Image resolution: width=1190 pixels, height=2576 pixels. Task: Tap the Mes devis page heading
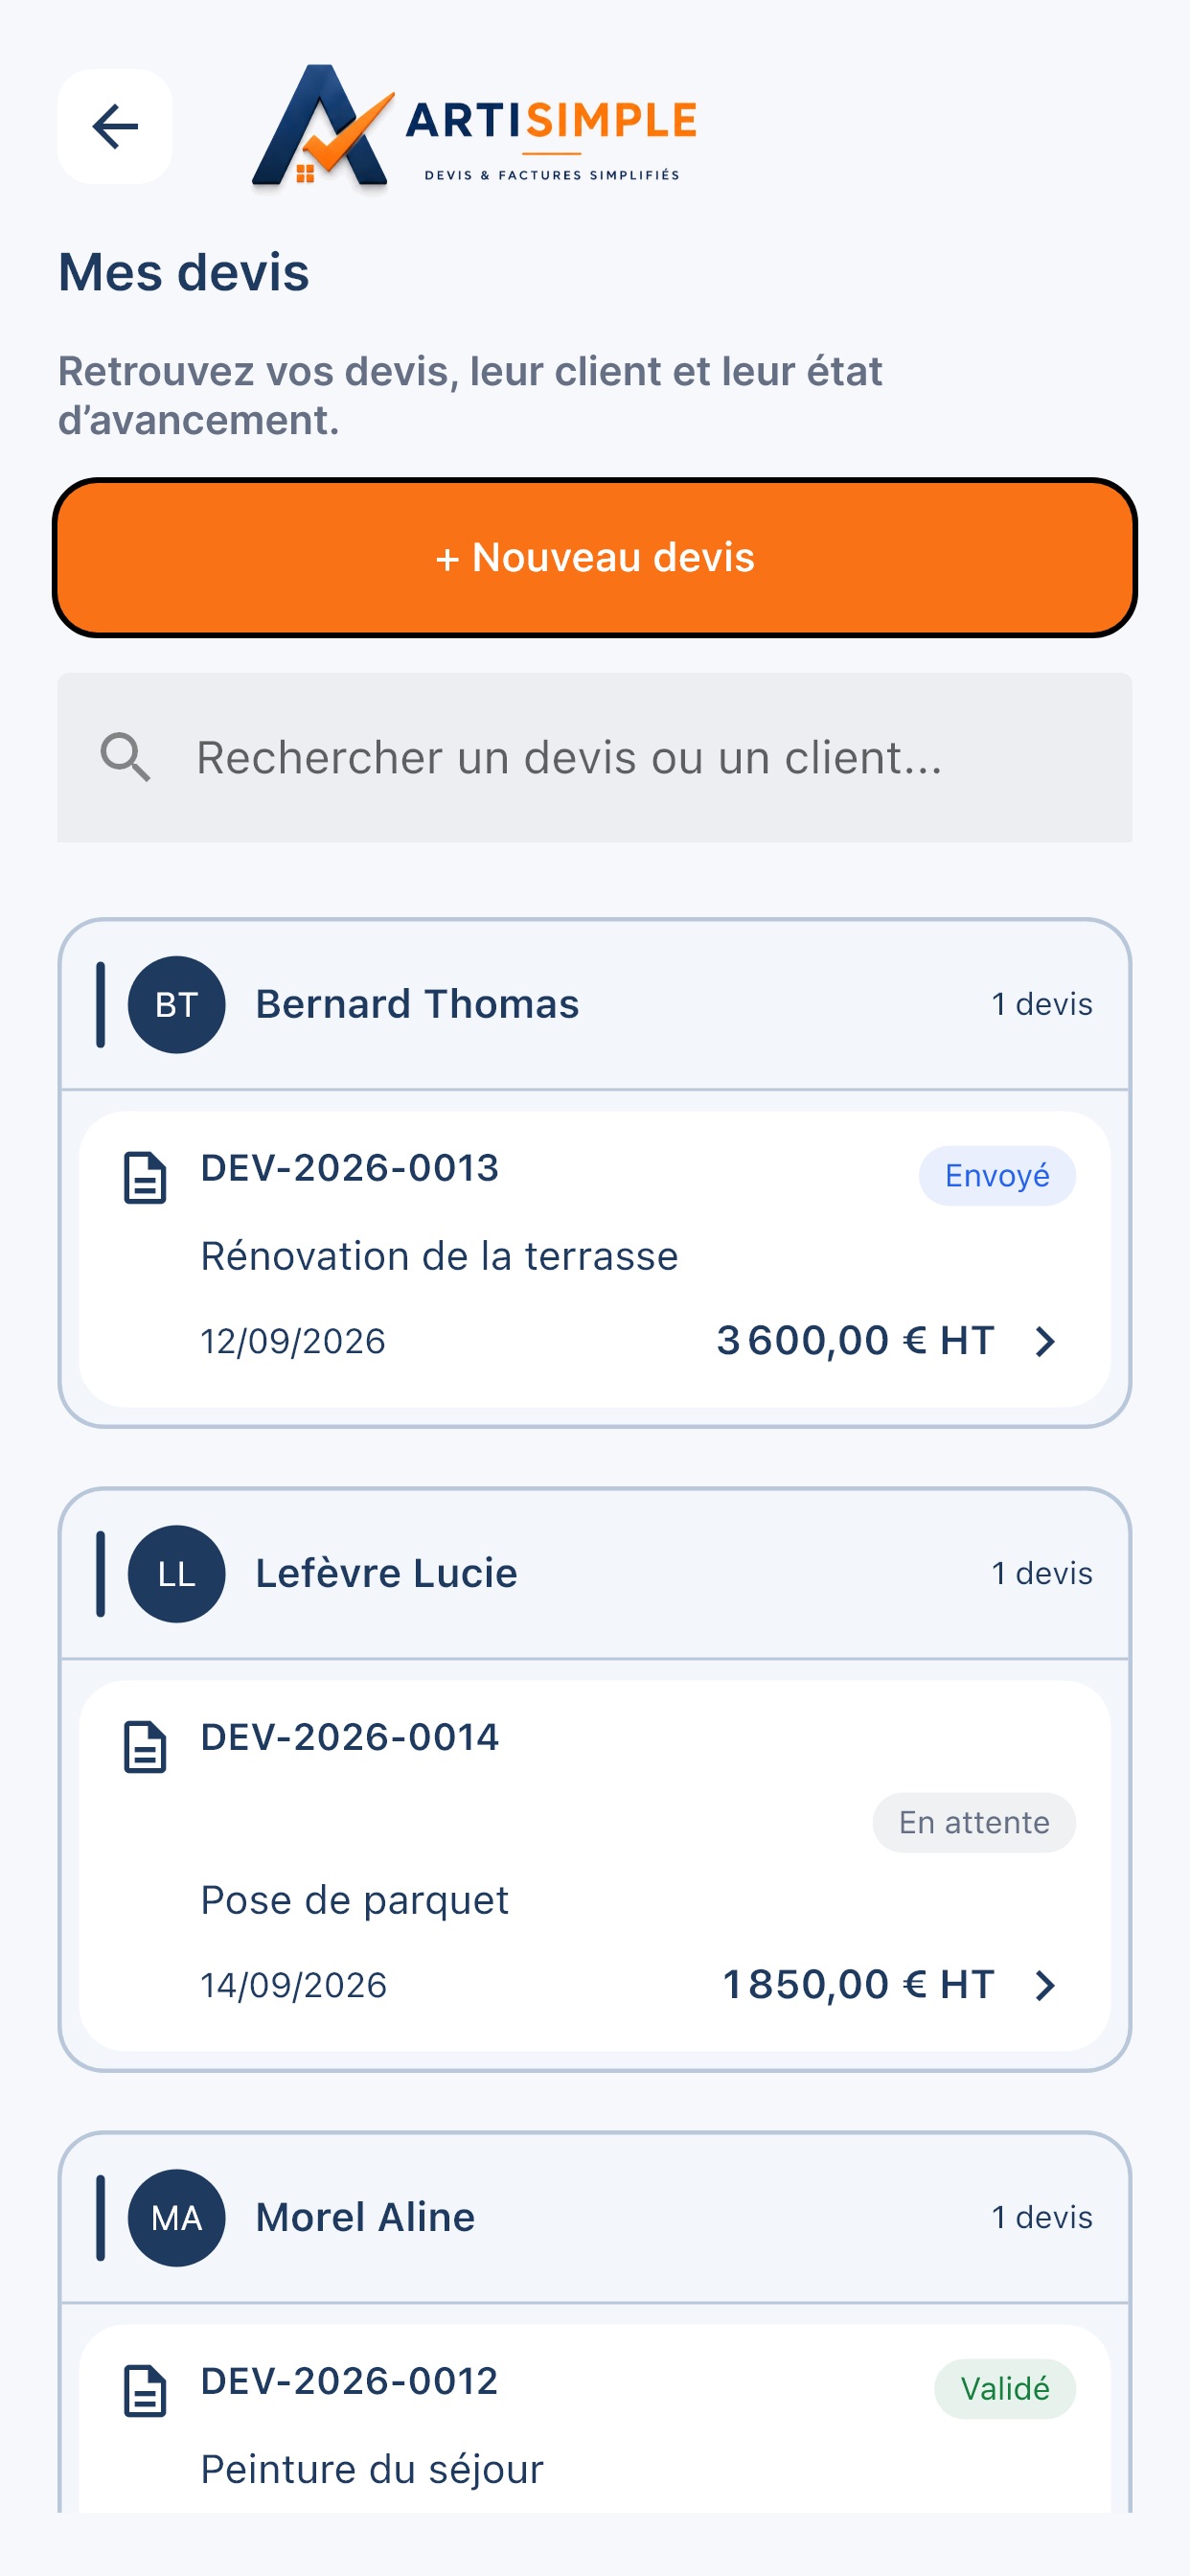tap(184, 272)
